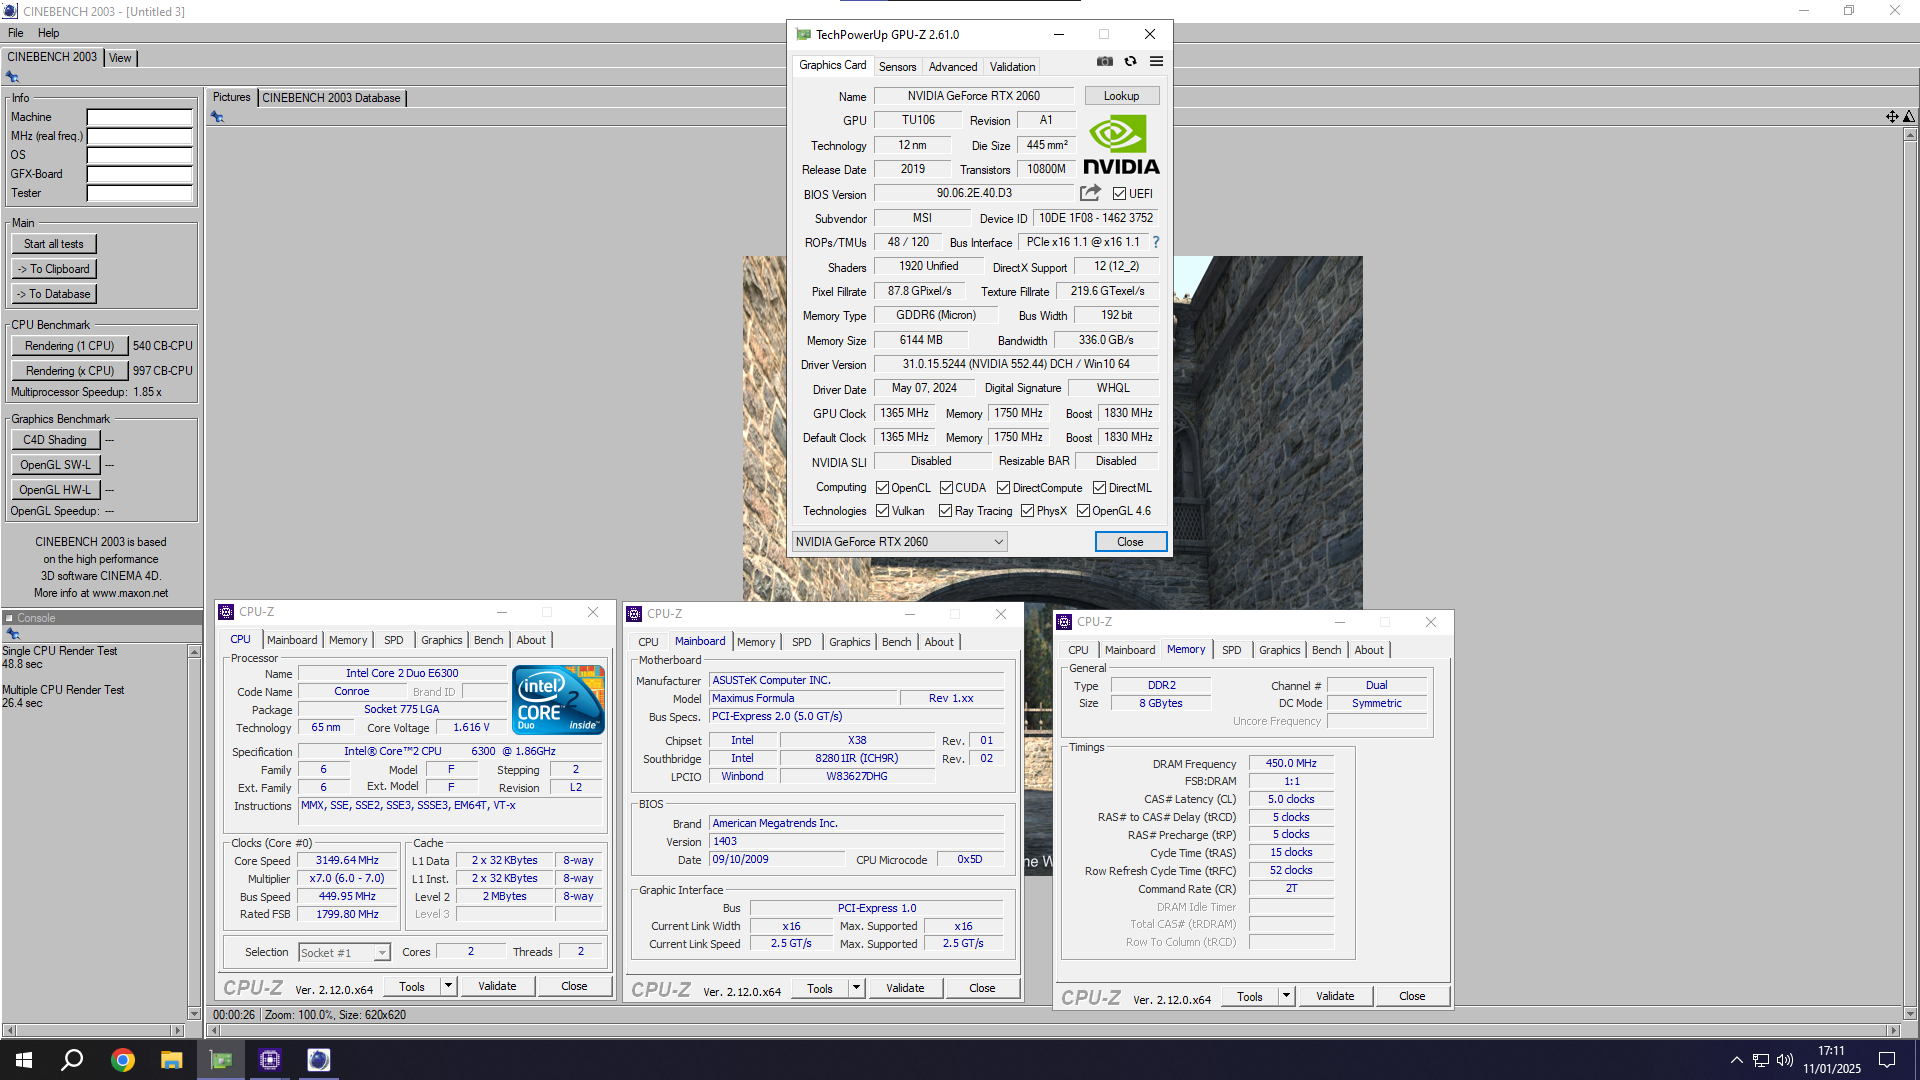
Task: Toggle the Ray Tracing checkbox
Action: click(x=945, y=511)
